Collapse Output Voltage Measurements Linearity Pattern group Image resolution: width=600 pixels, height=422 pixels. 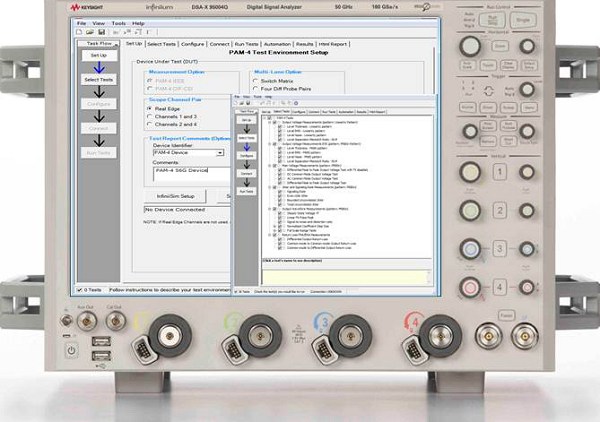tap(270, 122)
